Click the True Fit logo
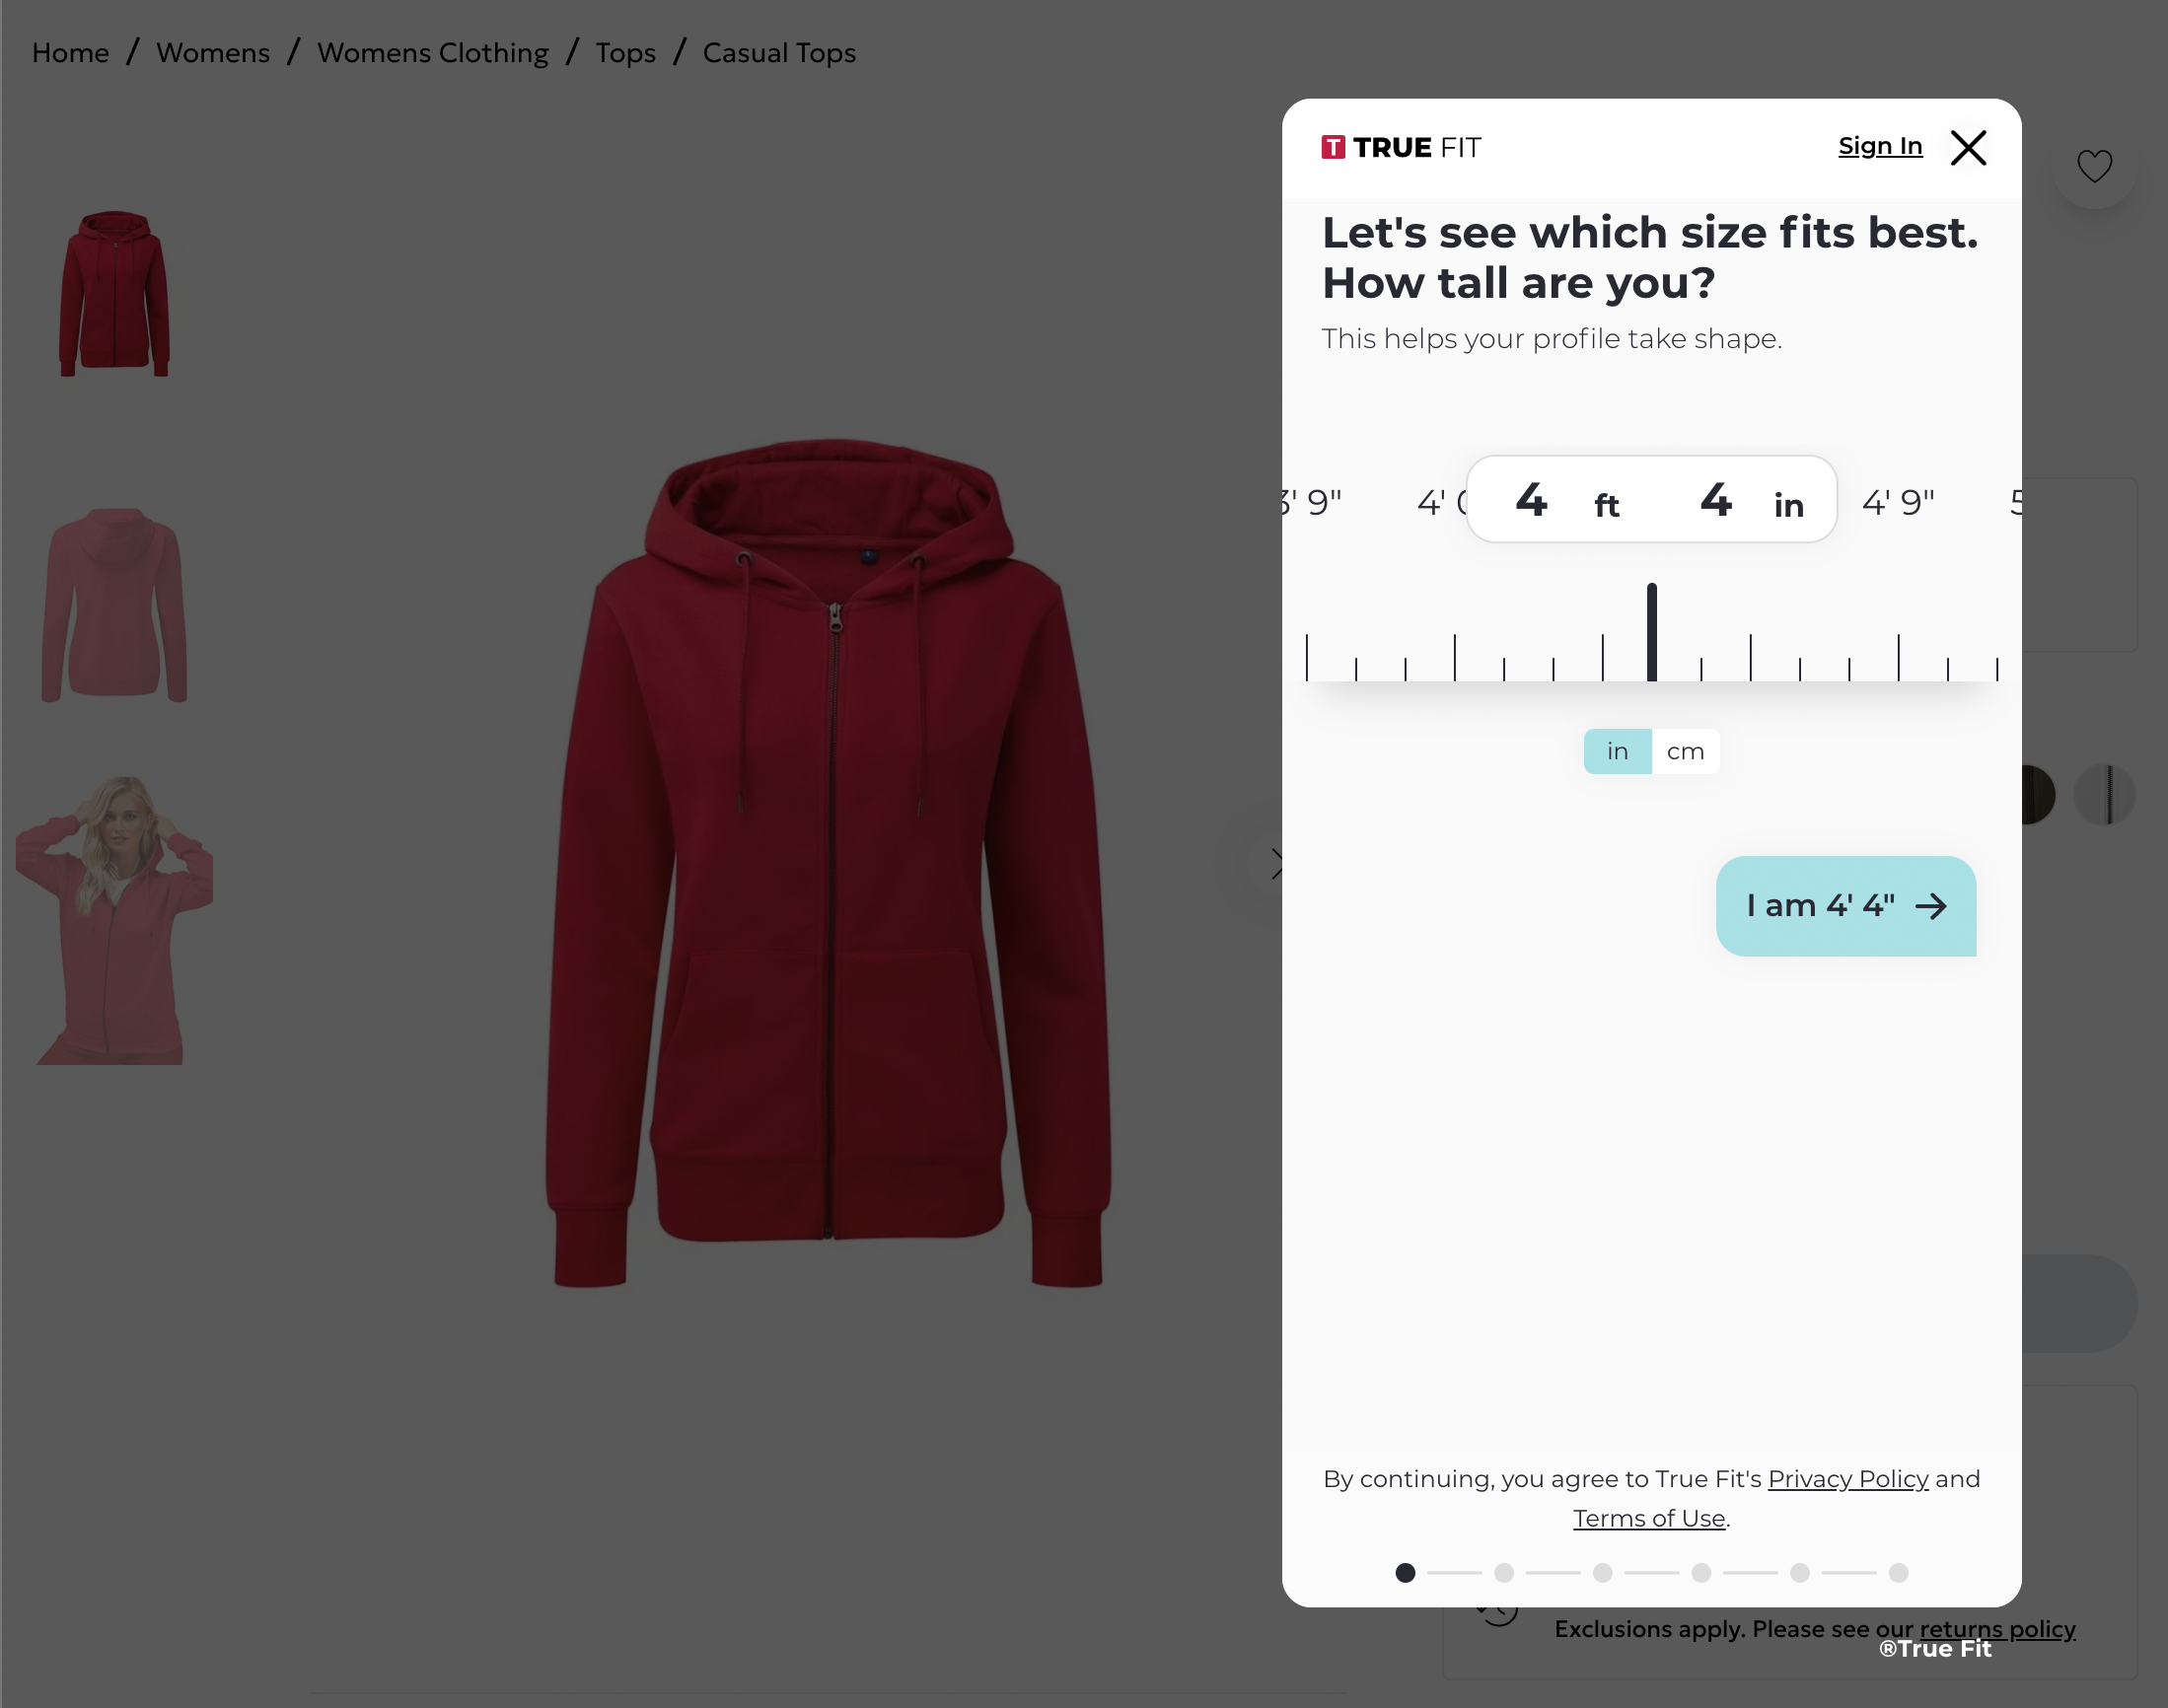The image size is (2168, 1708). pos(1400,148)
